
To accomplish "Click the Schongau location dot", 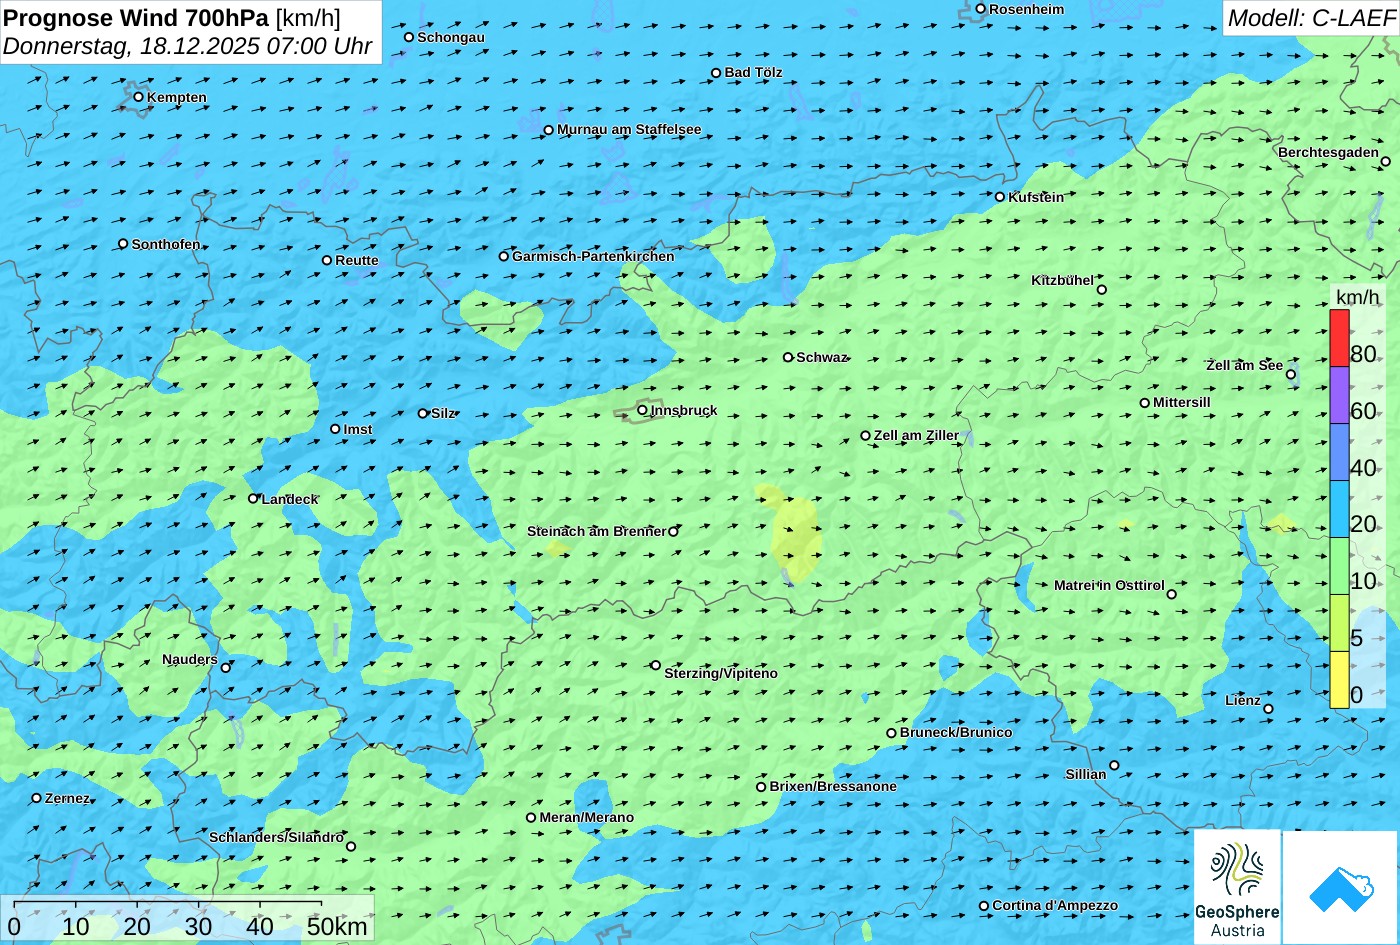I will click(409, 37).
